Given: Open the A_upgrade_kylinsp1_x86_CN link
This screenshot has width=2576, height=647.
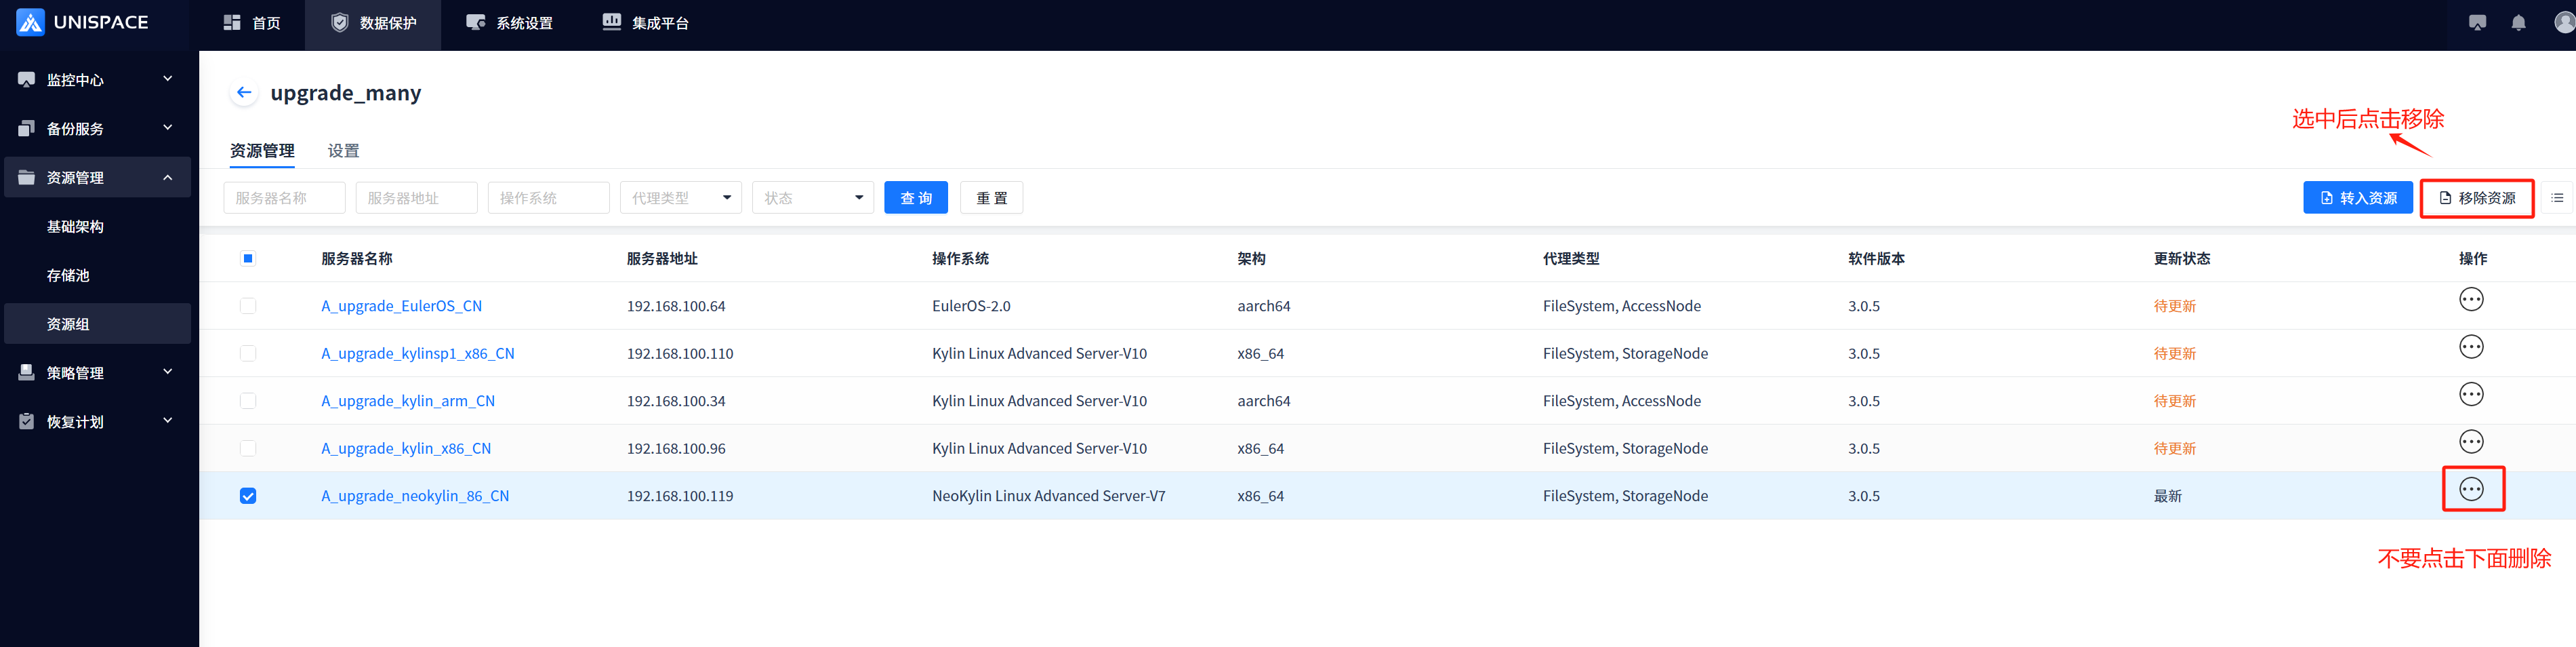Looking at the screenshot, I should [x=417, y=353].
